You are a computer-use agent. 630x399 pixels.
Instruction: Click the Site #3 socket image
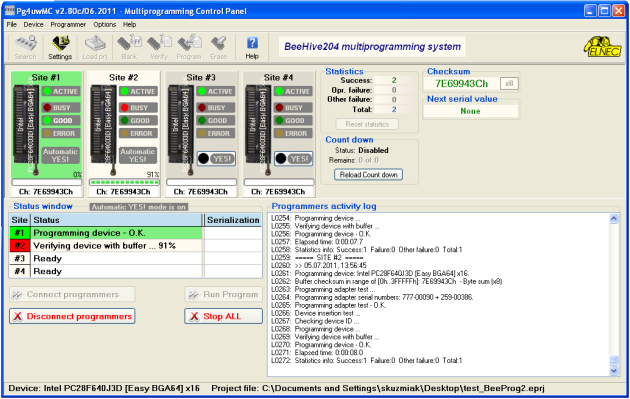[x=181, y=129]
